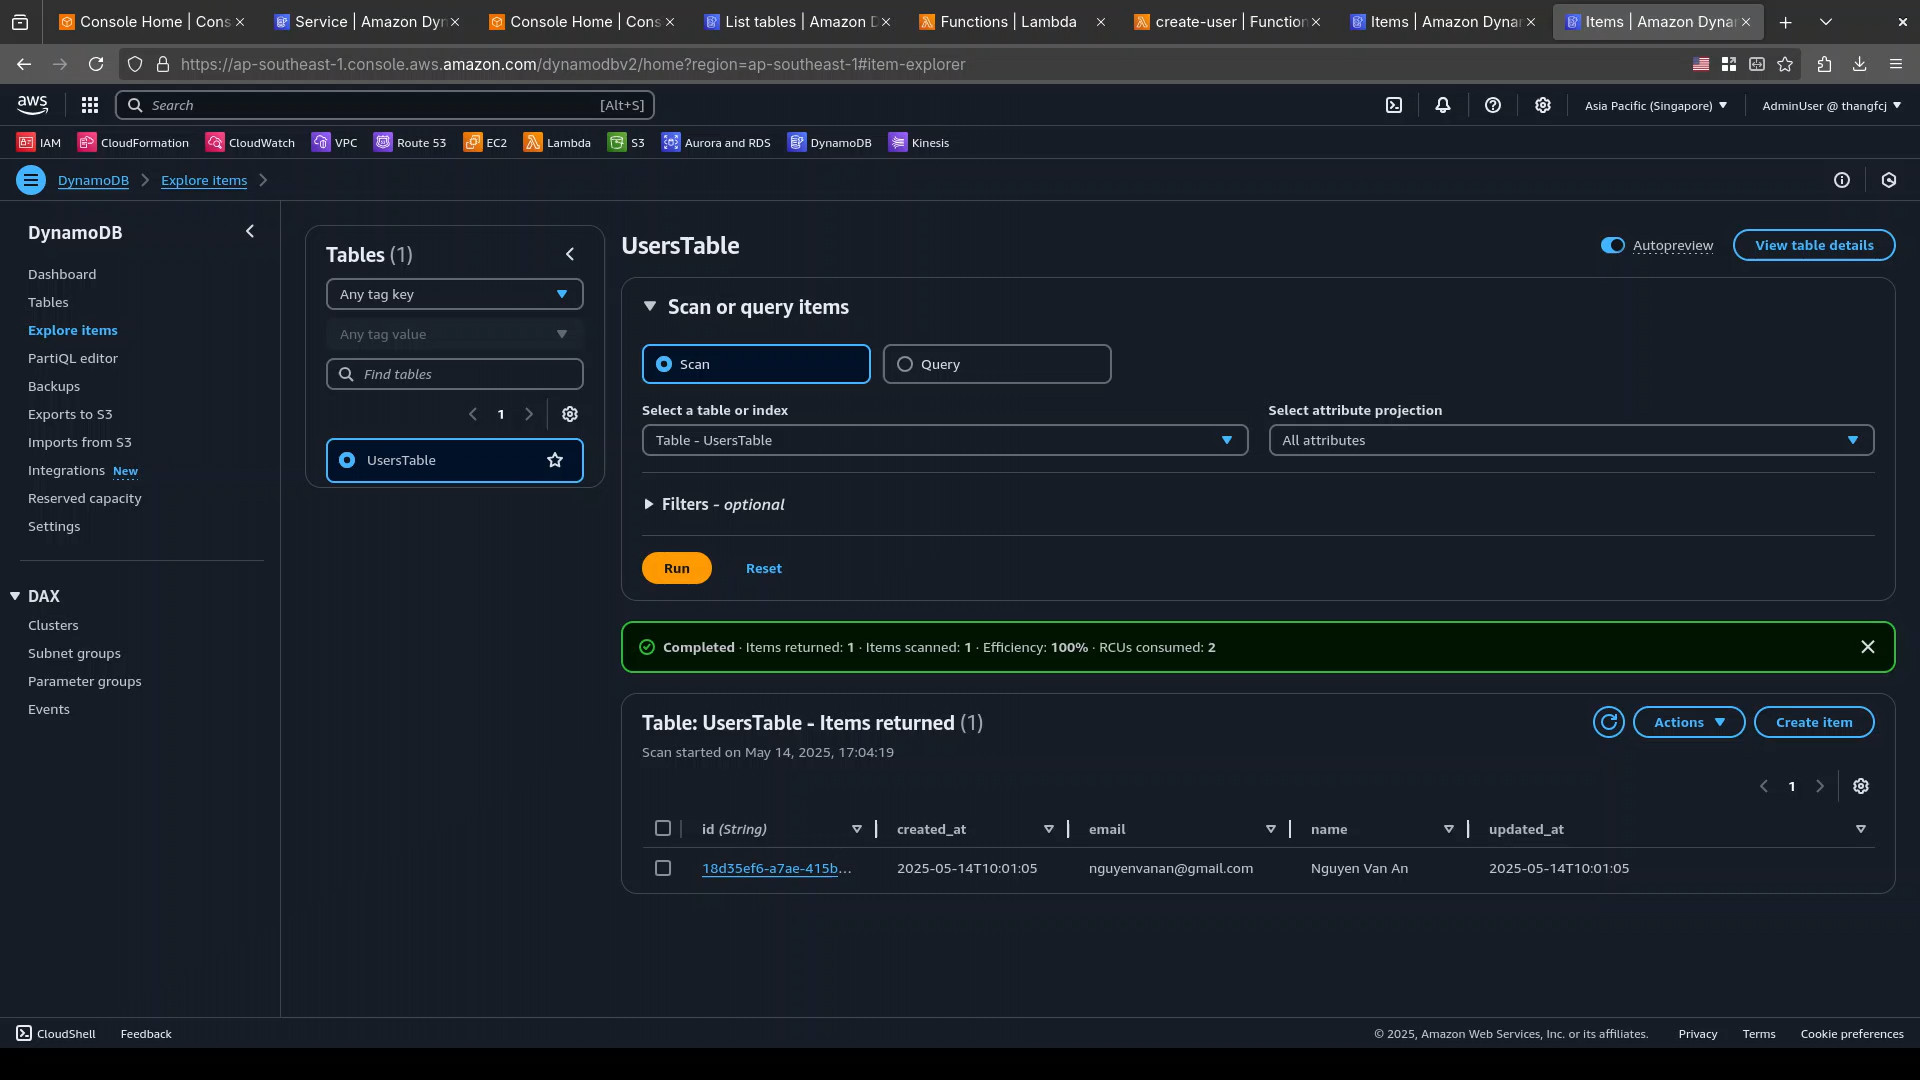Toggle the hamburger side navigation button
This screenshot has width=1920, height=1080.
[x=31, y=180]
